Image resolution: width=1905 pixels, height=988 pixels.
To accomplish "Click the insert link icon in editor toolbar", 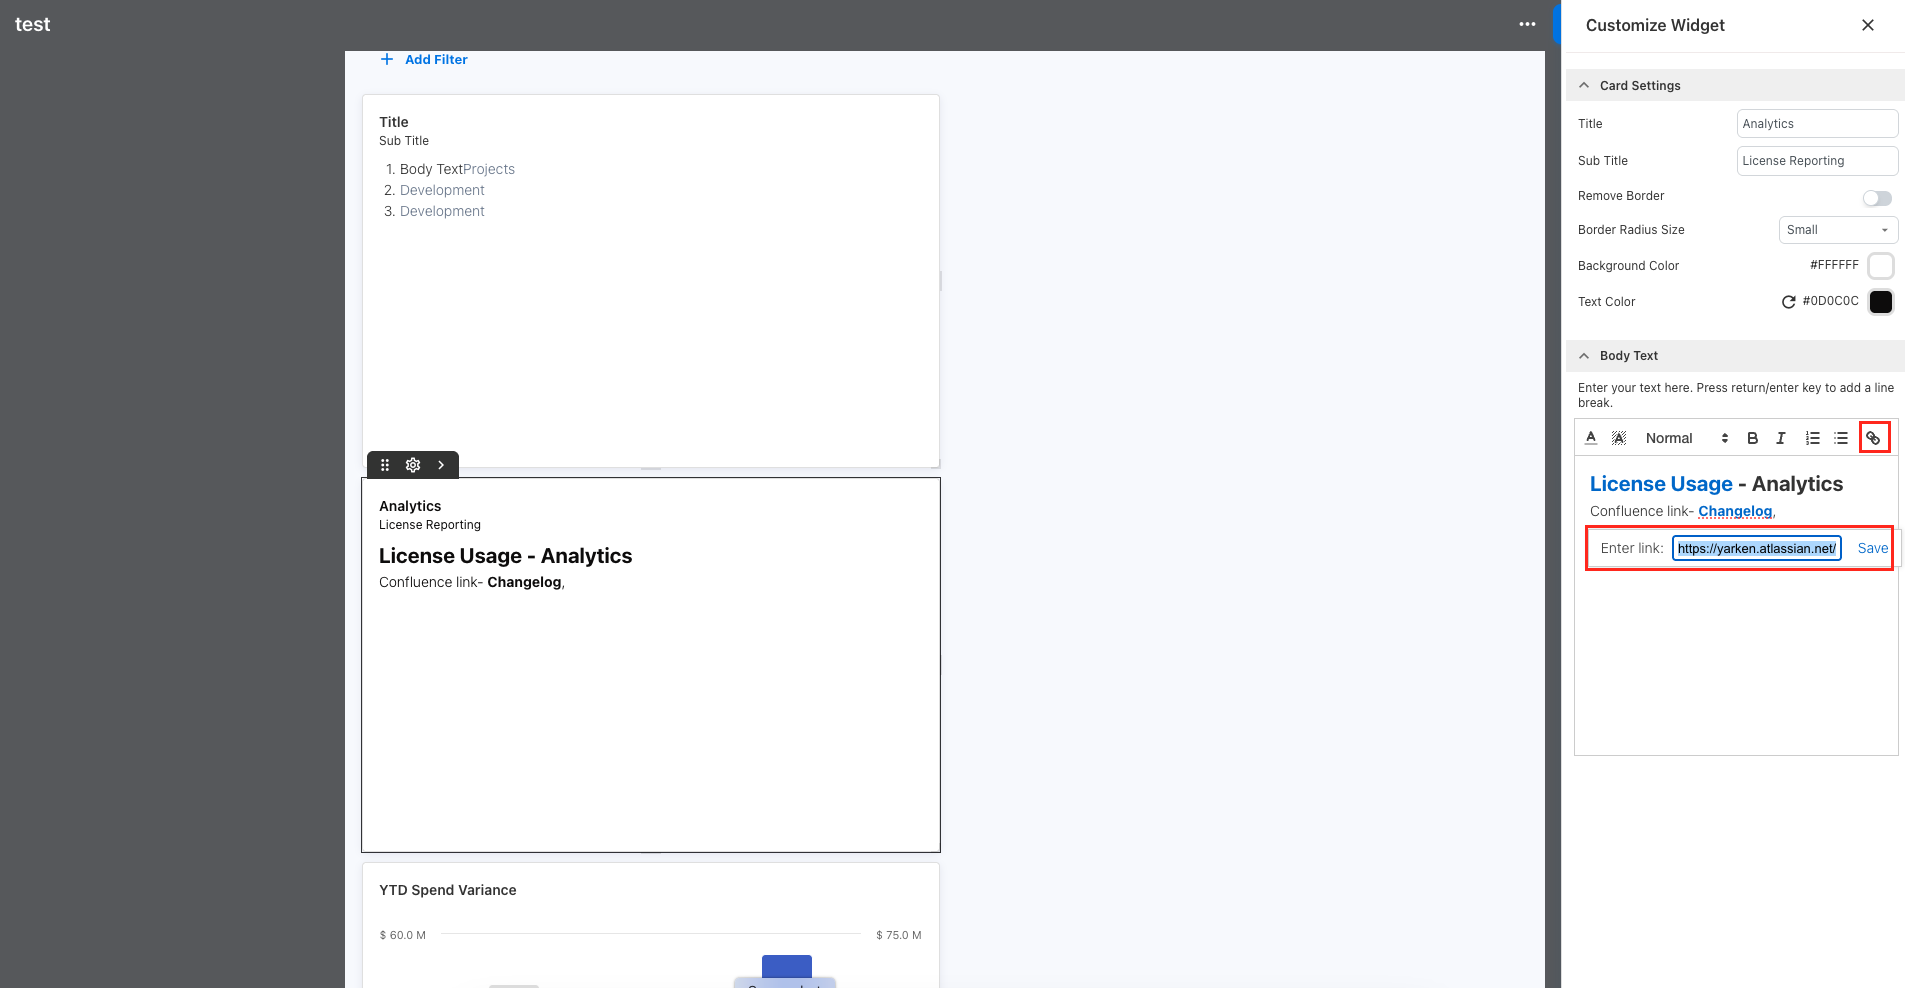I will click(x=1873, y=438).
